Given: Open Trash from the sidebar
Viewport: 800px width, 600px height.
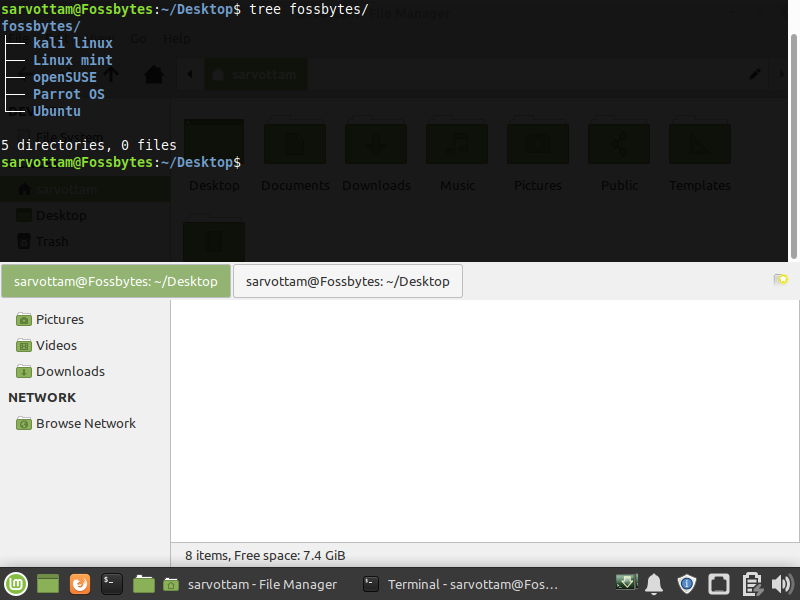Looking at the screenshot, I should [x=52, y=241].
